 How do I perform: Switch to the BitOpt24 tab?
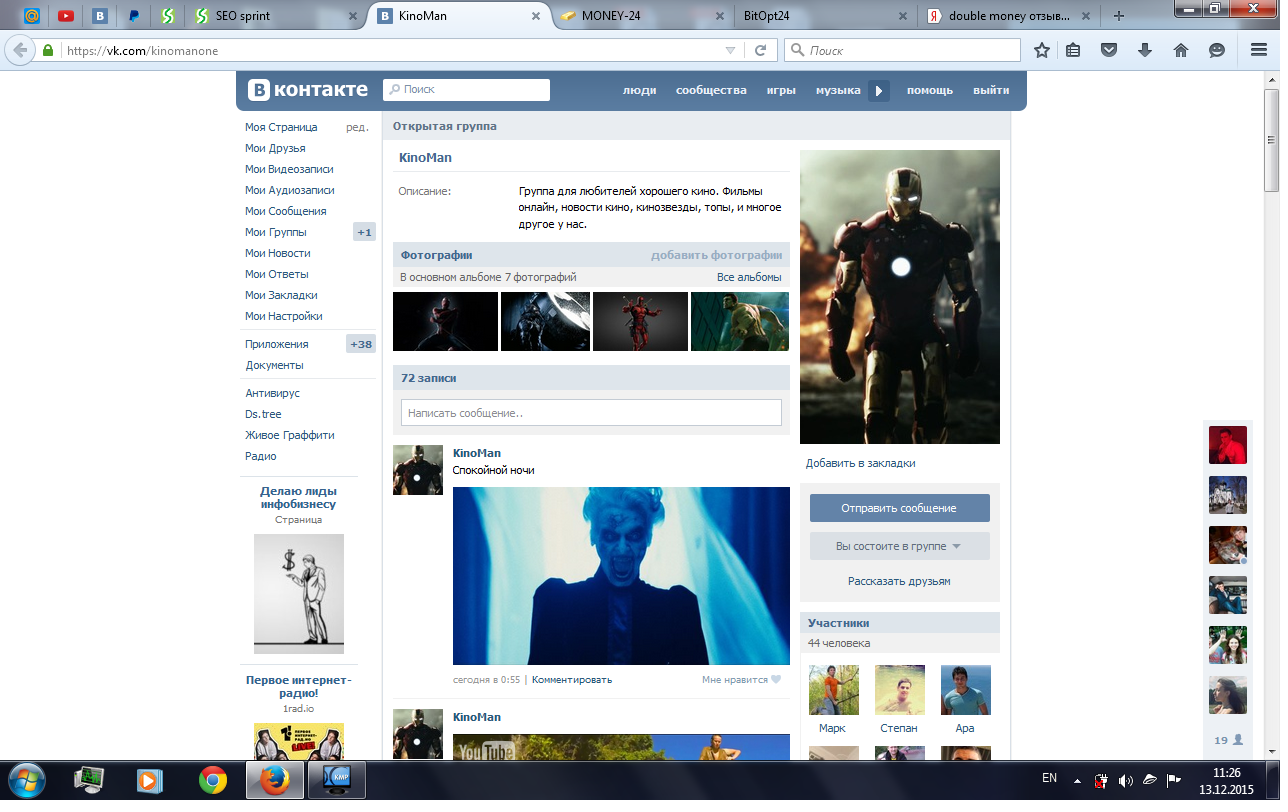825,16
